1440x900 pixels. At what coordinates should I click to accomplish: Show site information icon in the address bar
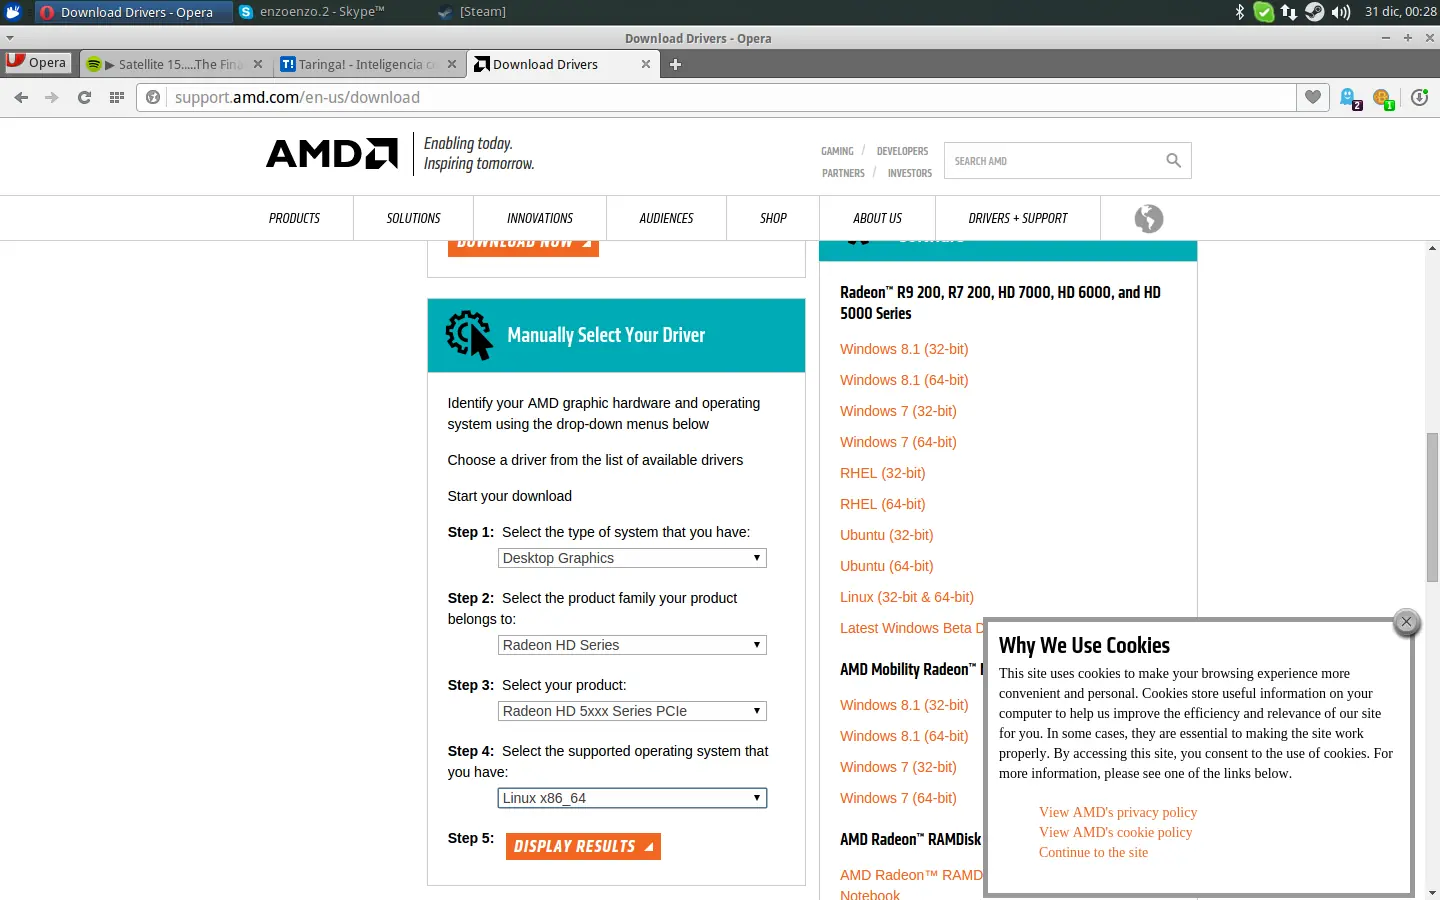coord(153,97)
